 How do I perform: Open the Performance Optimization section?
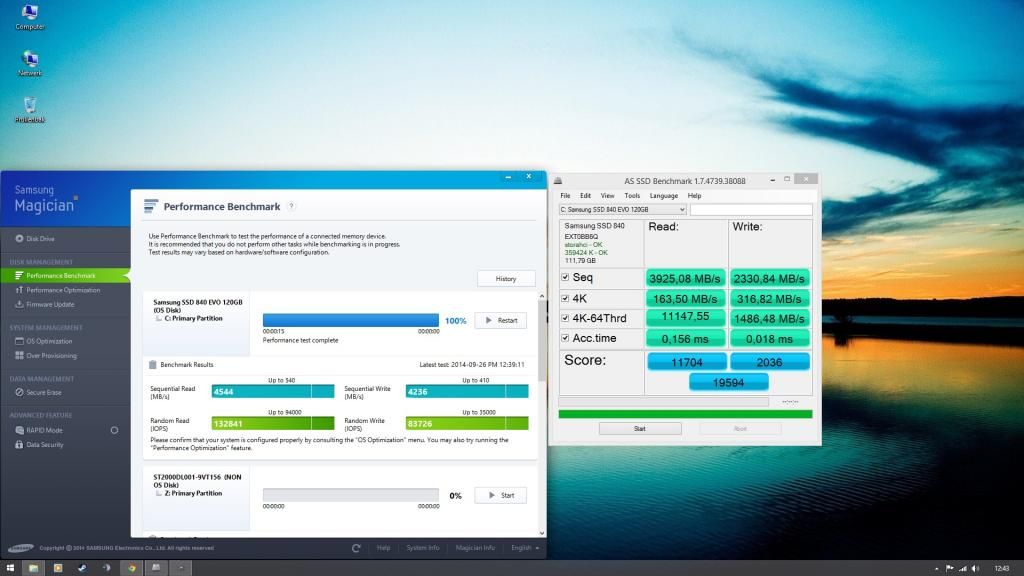point(62,290)
